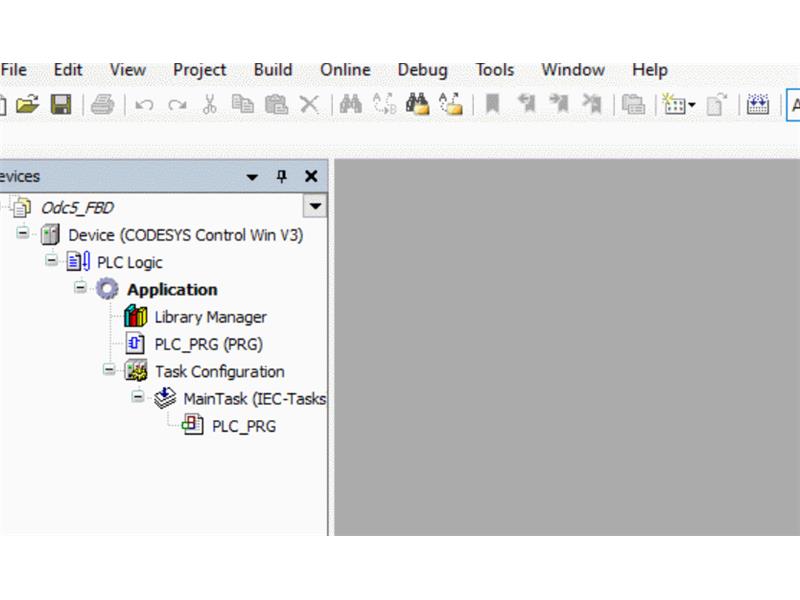Click the Undo arrow icon
Screen dimensions: 800x600
144,105
